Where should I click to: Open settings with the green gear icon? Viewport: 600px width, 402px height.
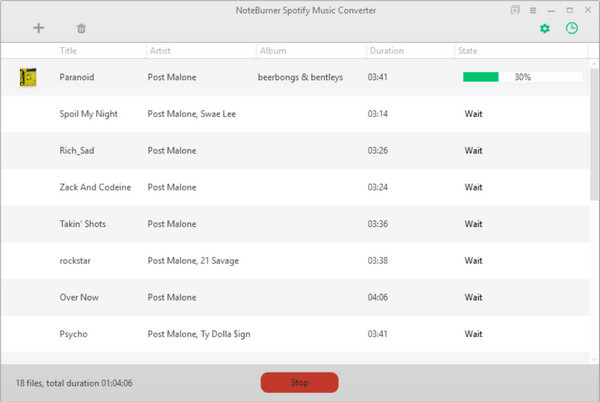pos(545,28)
